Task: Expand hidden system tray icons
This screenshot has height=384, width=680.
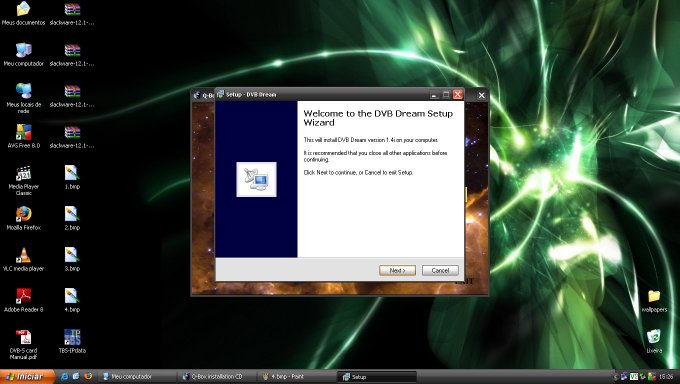Action: coord(616,377)
